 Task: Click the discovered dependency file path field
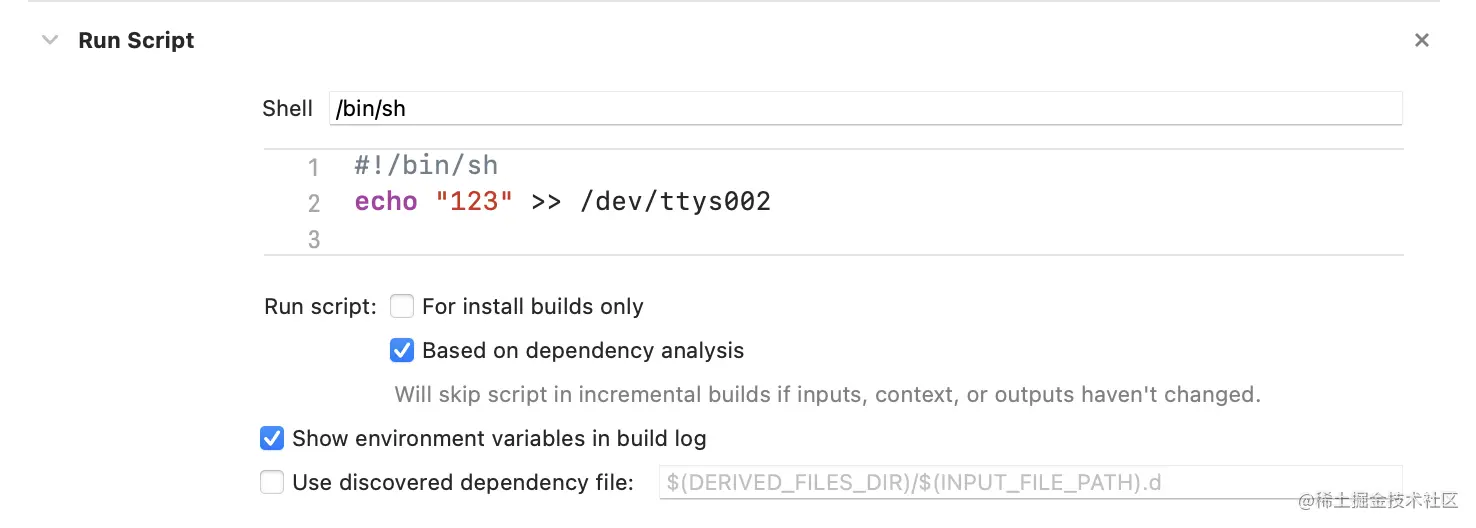pyautogui.click(x=1028, y=483)
